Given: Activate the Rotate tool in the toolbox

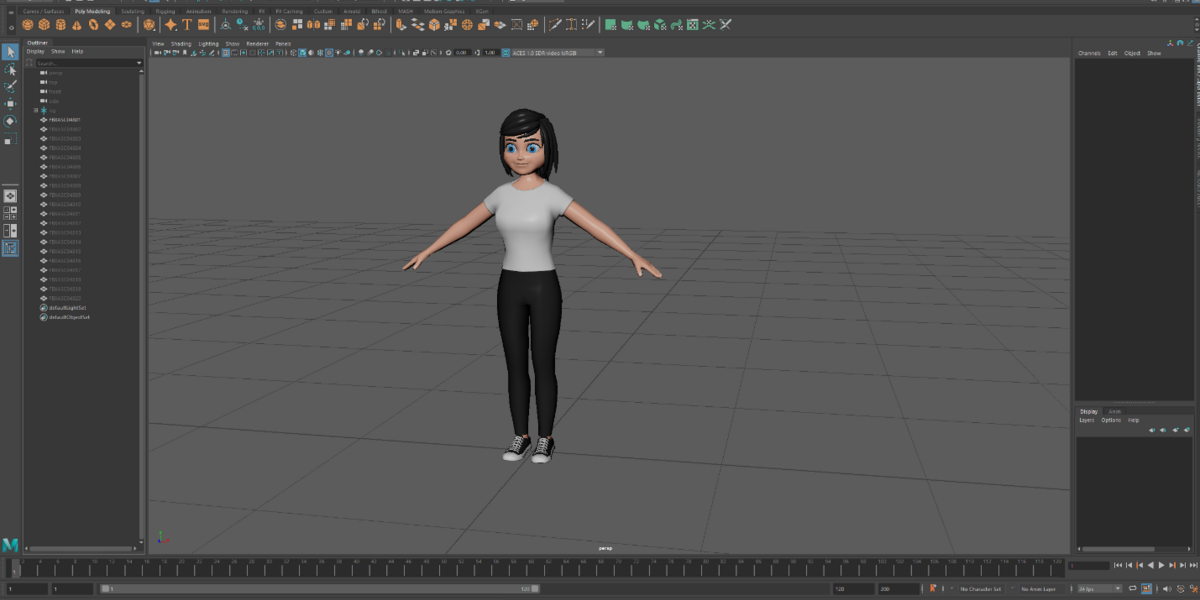Looking at the screenshot, I should point(10,121).
